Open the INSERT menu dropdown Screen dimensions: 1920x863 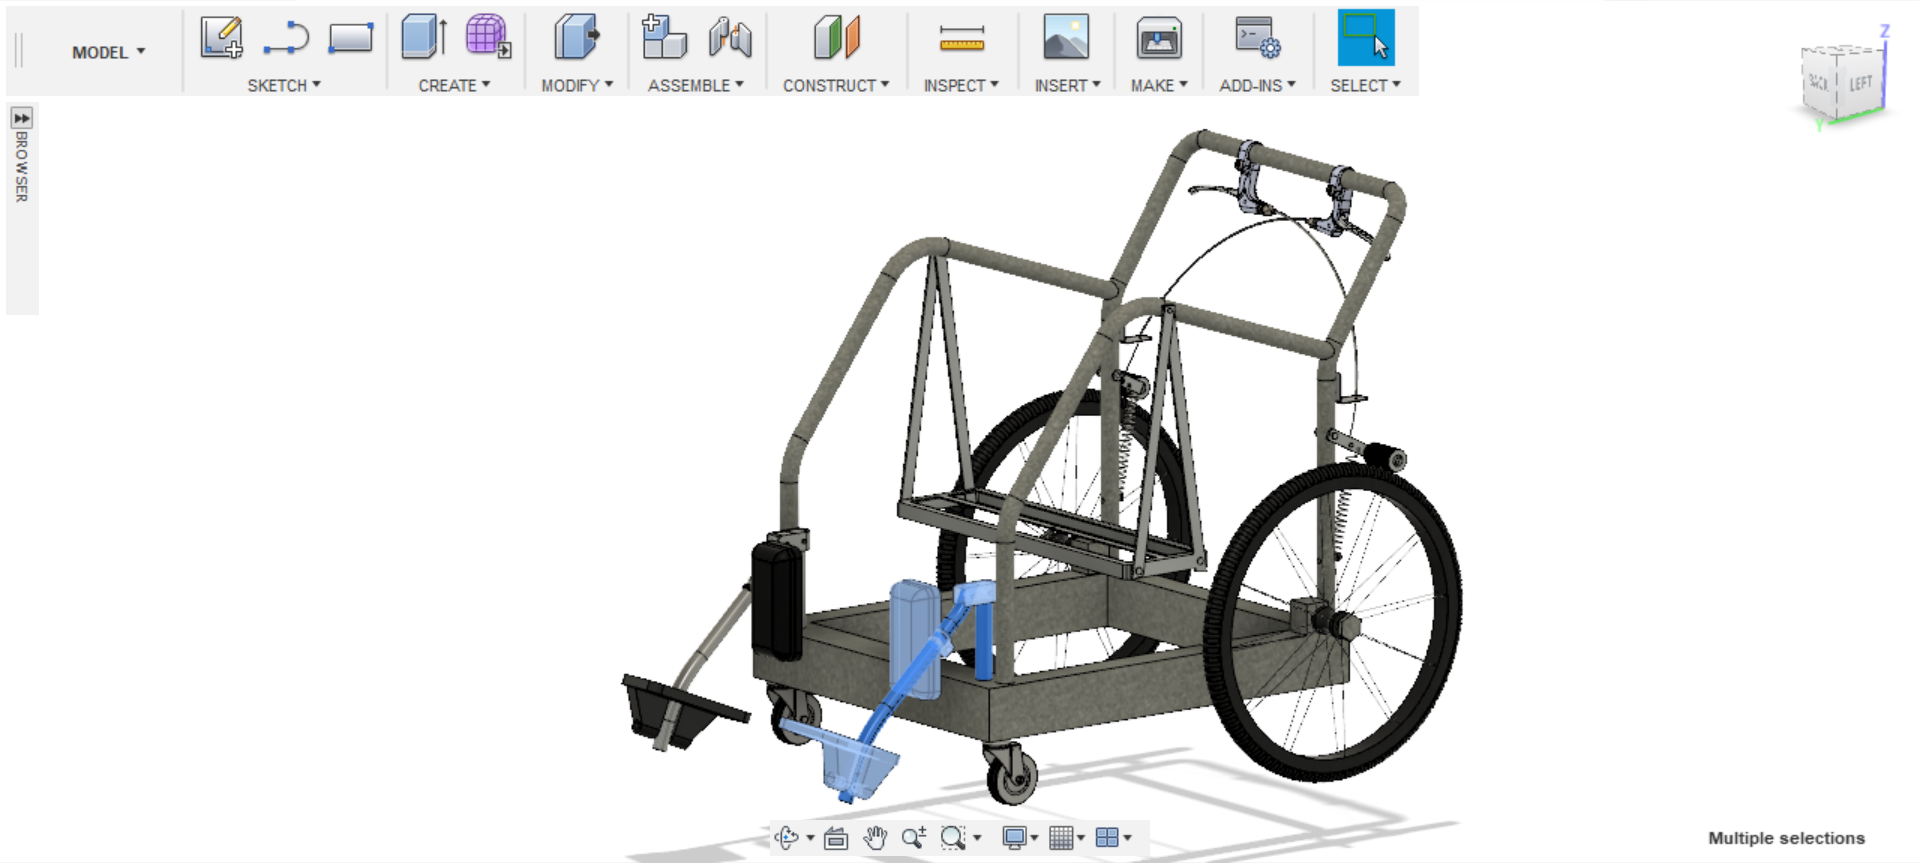(1067, 86)
